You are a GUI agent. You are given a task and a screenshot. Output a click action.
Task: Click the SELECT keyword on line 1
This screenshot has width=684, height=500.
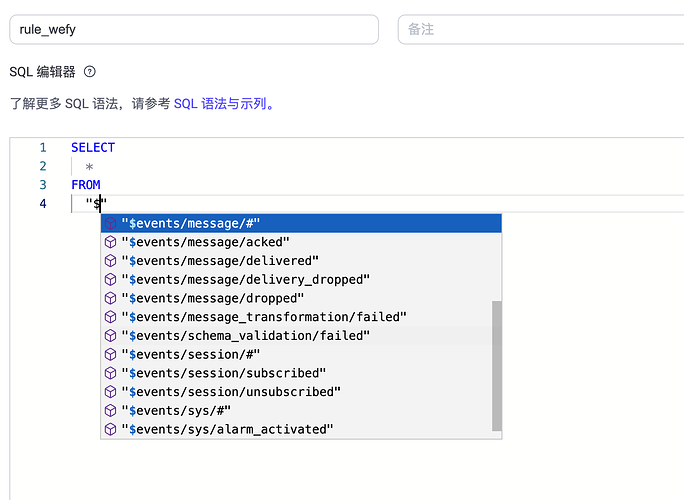tap(93, 148)
